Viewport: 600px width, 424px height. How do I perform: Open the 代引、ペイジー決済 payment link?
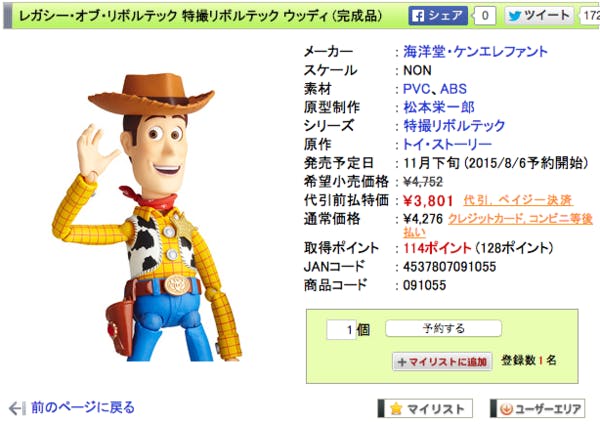pyautogui.click(x=518, y=200)
